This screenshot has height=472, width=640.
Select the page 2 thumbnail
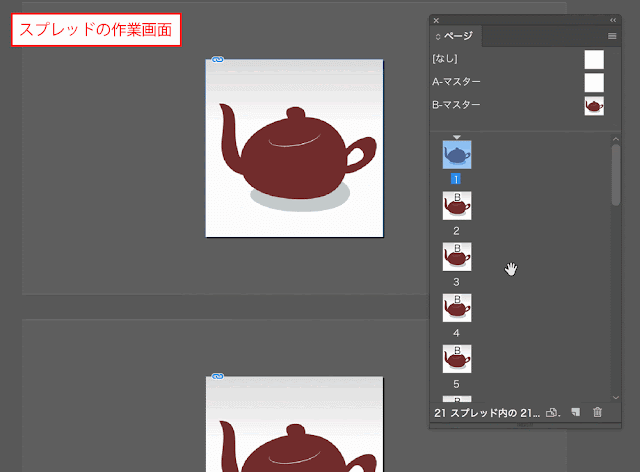pos(457,206)
